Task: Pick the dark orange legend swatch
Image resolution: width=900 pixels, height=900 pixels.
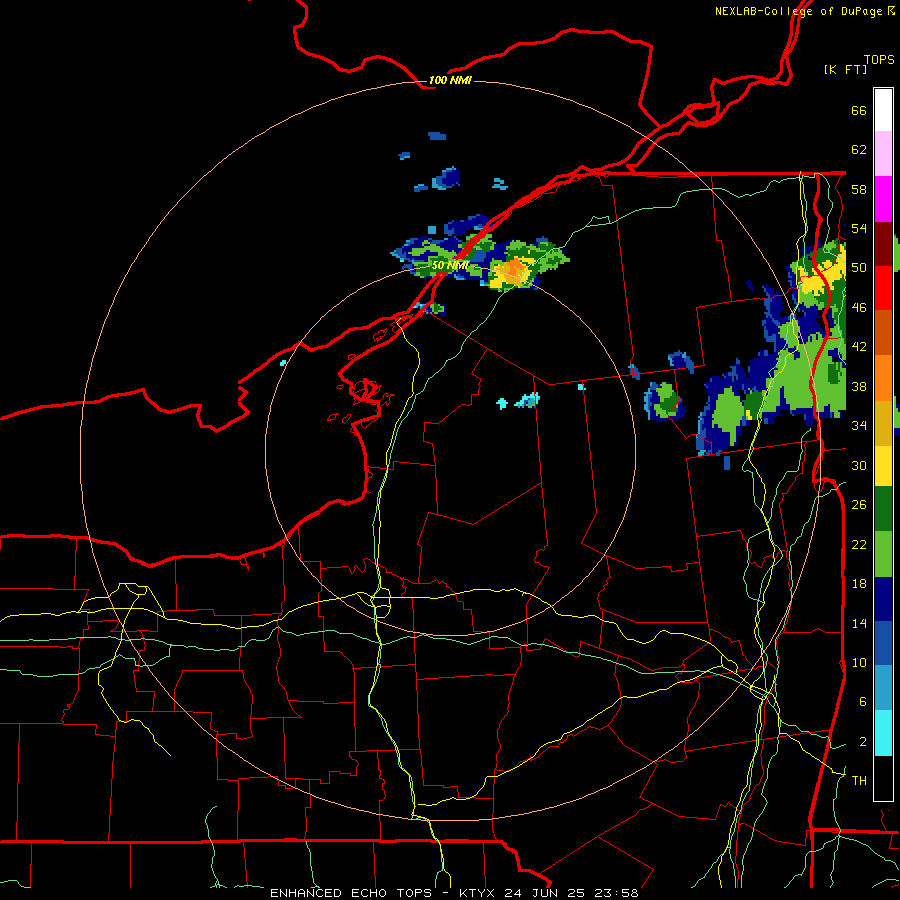Action: point(883,333)
